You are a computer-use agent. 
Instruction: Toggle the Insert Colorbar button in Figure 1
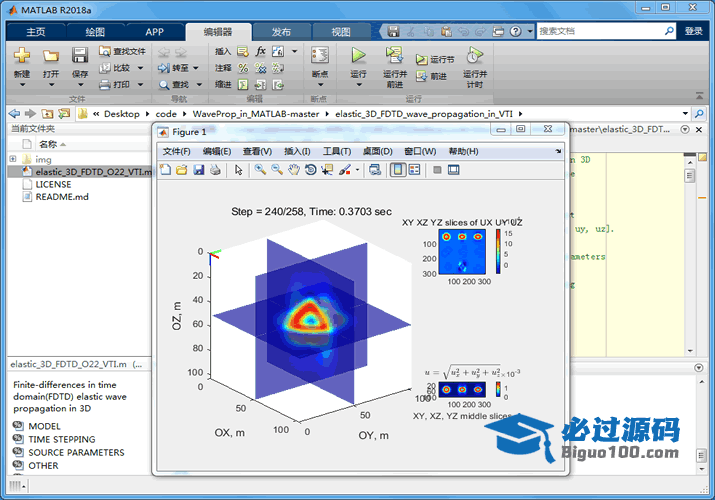[398, 170]
